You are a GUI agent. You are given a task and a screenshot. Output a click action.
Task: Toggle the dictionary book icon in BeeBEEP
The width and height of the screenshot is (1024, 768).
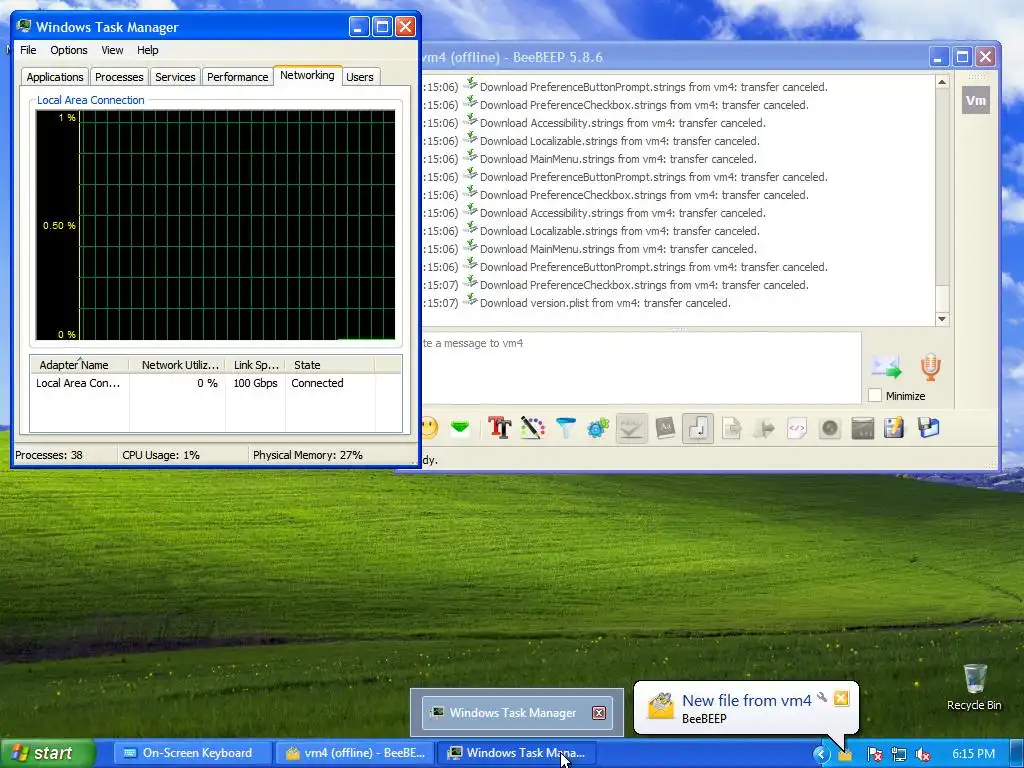tap(665, 428)
